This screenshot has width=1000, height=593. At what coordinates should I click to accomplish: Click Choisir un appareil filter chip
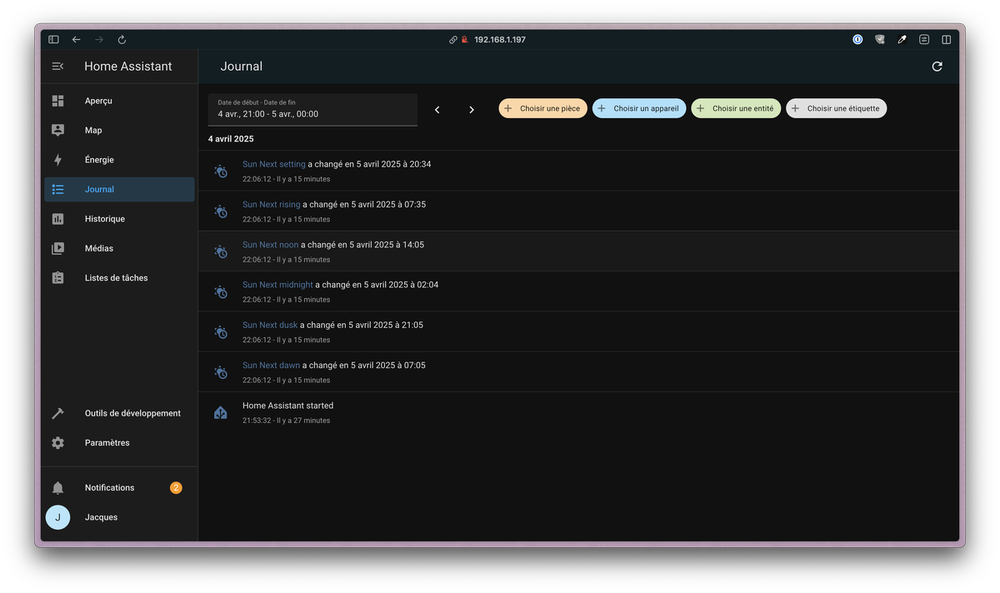(x=639, y=108)
